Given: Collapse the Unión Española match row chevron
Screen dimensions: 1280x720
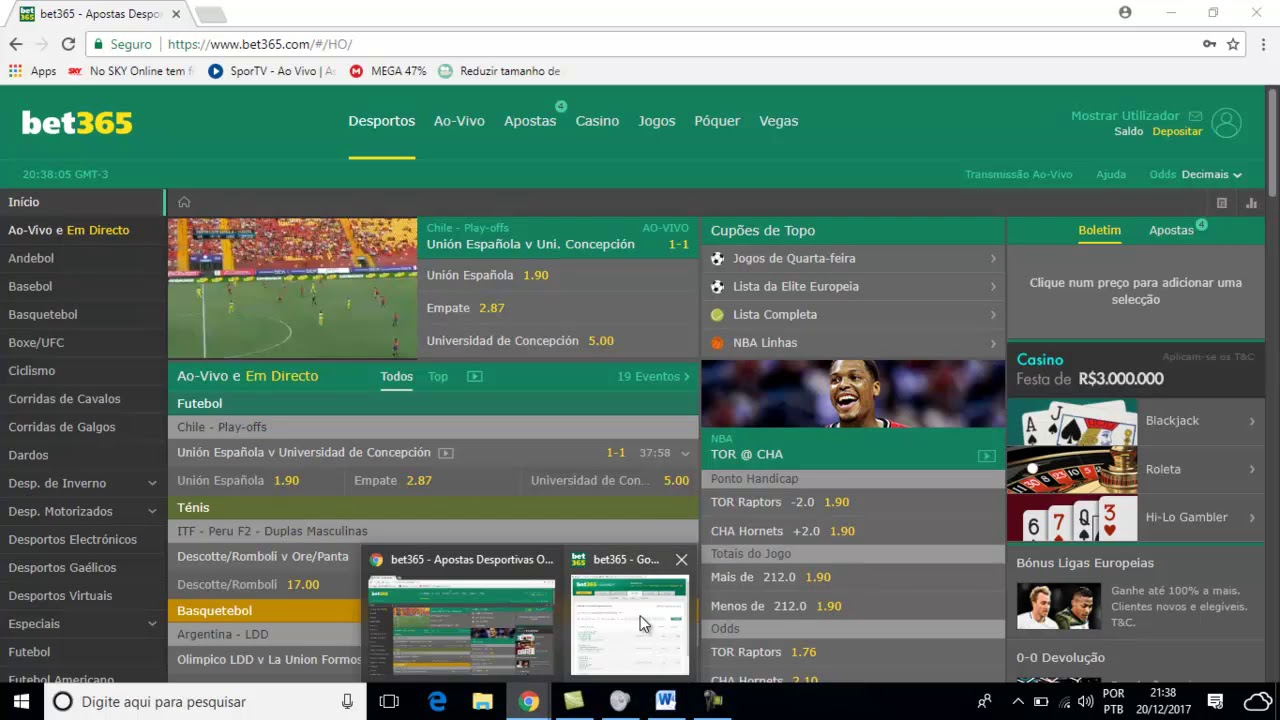Looking at the screenshot, I should [685, 453].
